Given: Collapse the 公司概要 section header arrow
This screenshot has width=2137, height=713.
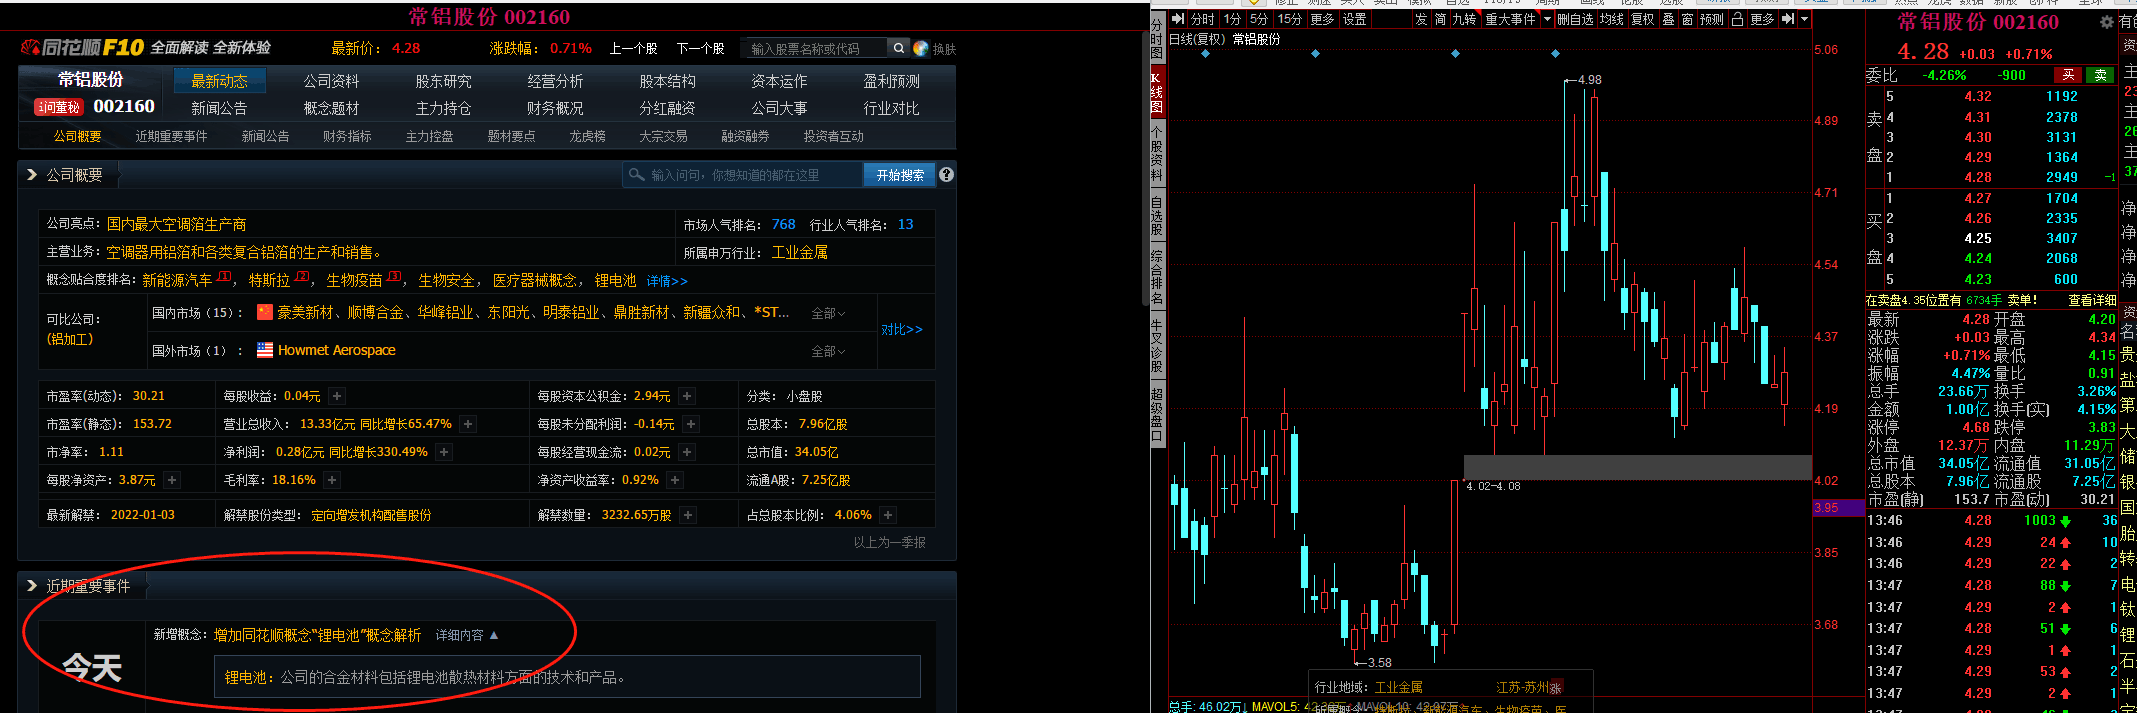Looking at the screenshot, I should click(x=31, y=174).
